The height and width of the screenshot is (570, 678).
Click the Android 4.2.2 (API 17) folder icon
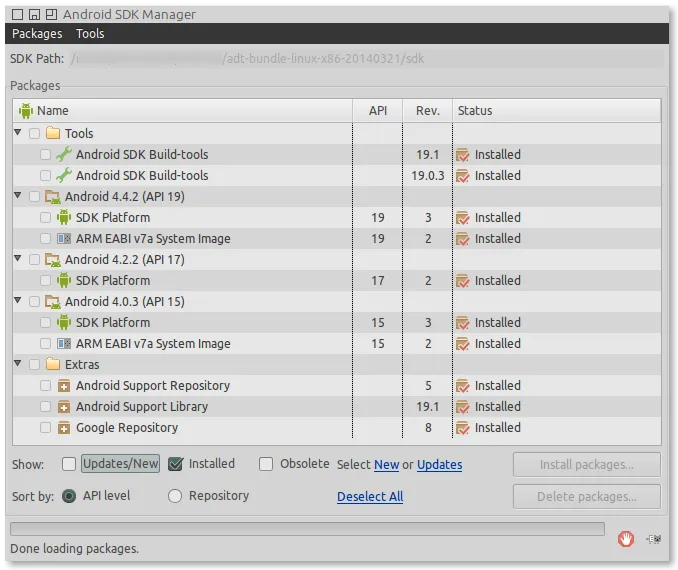[x=53, y=260]
